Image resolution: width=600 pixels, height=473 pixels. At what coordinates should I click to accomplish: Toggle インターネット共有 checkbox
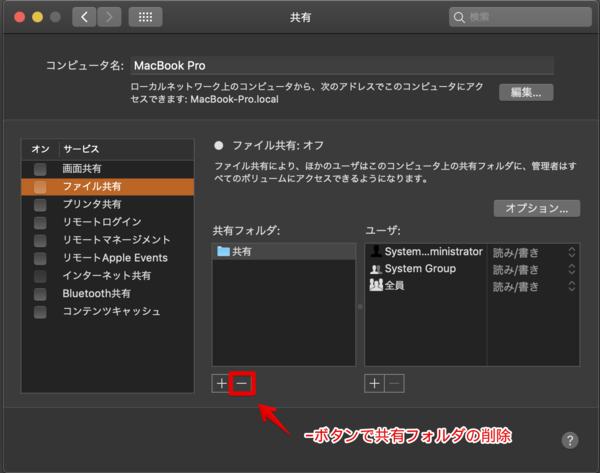40,276
